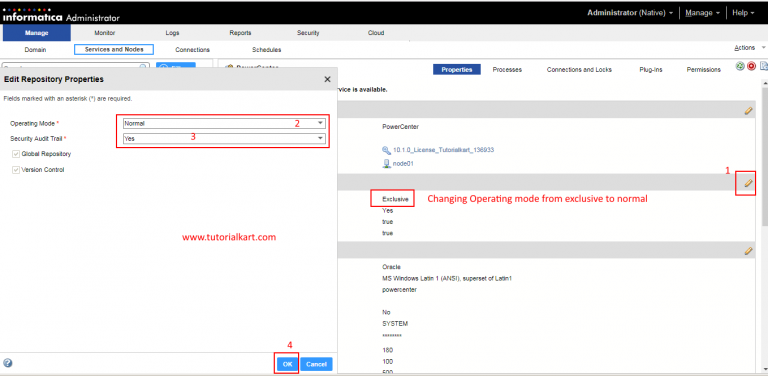Click pencil icon in general properties header
This screenshot has width=768, height=376.
[x=748, y=111]
